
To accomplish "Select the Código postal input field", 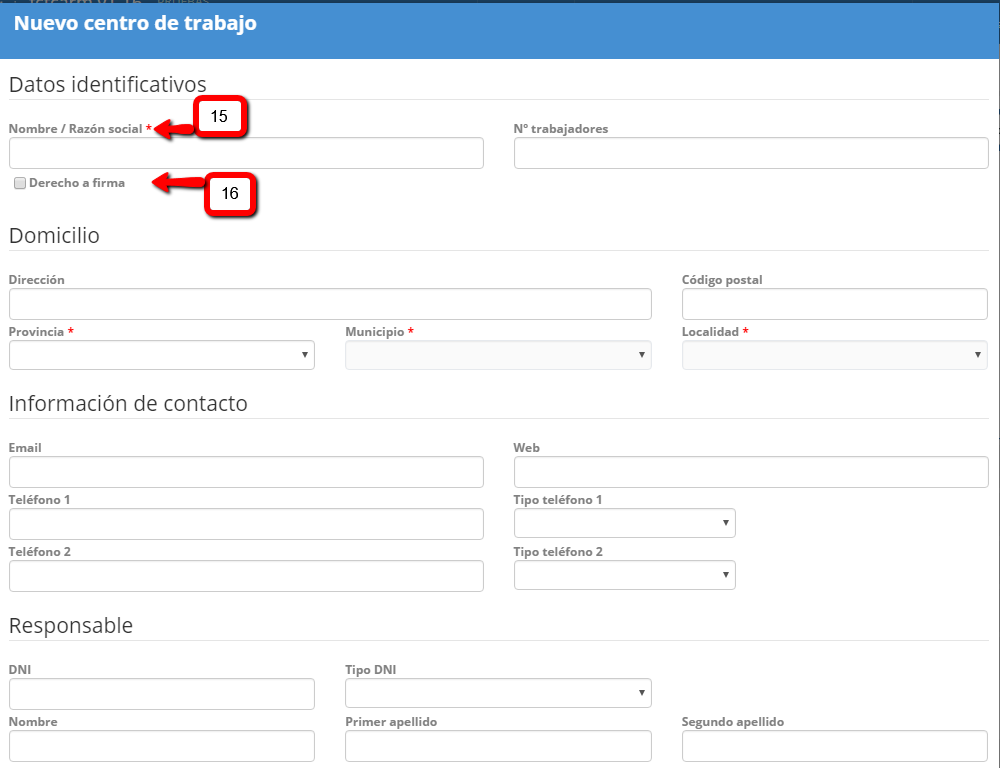I will [834, 304].
